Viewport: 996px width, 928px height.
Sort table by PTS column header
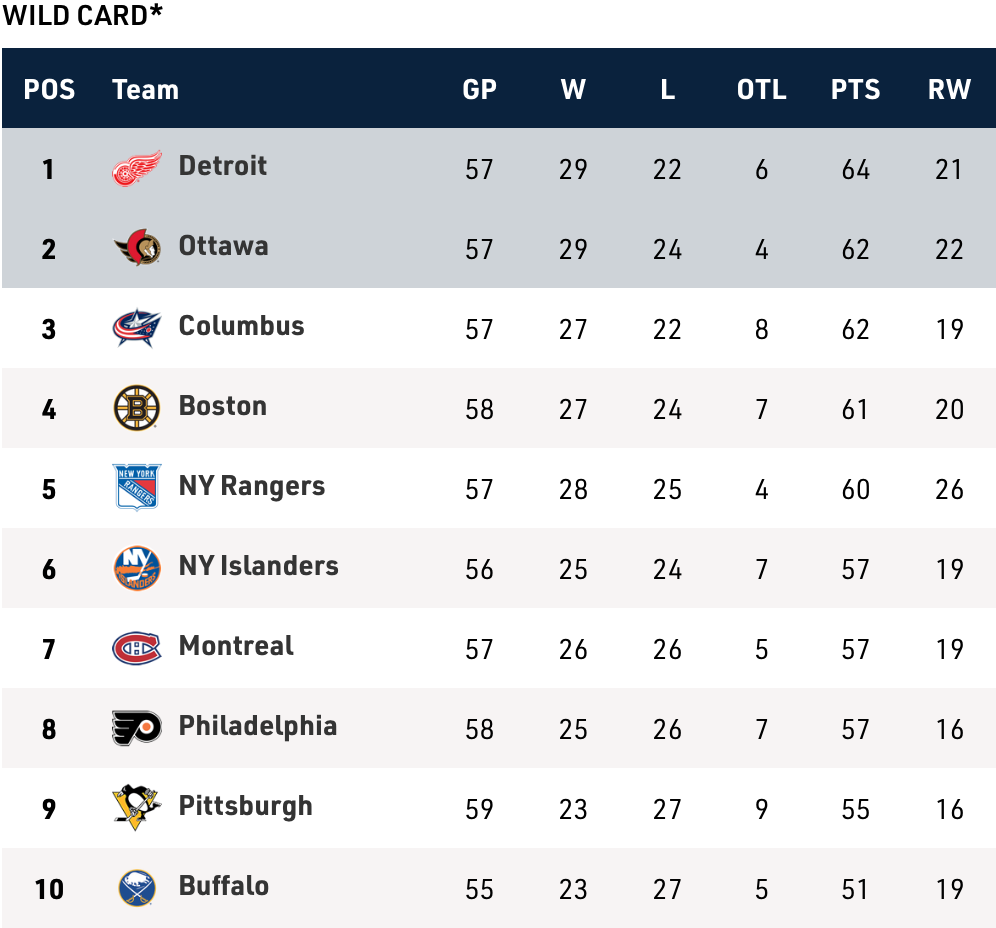point(855,89)
